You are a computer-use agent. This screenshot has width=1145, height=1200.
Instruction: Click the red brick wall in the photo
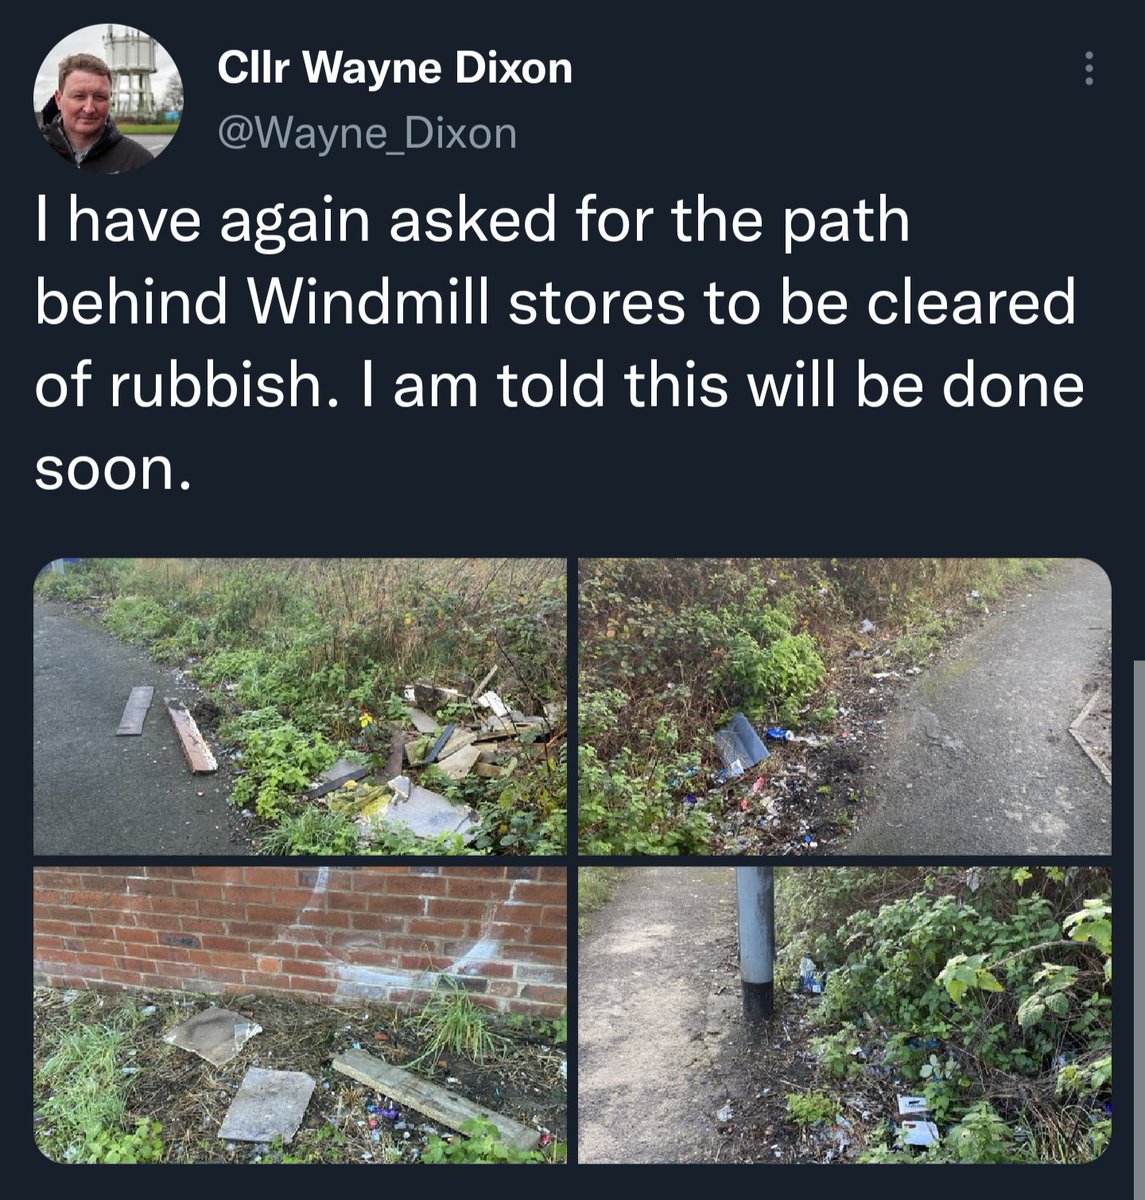pos(300,930)
